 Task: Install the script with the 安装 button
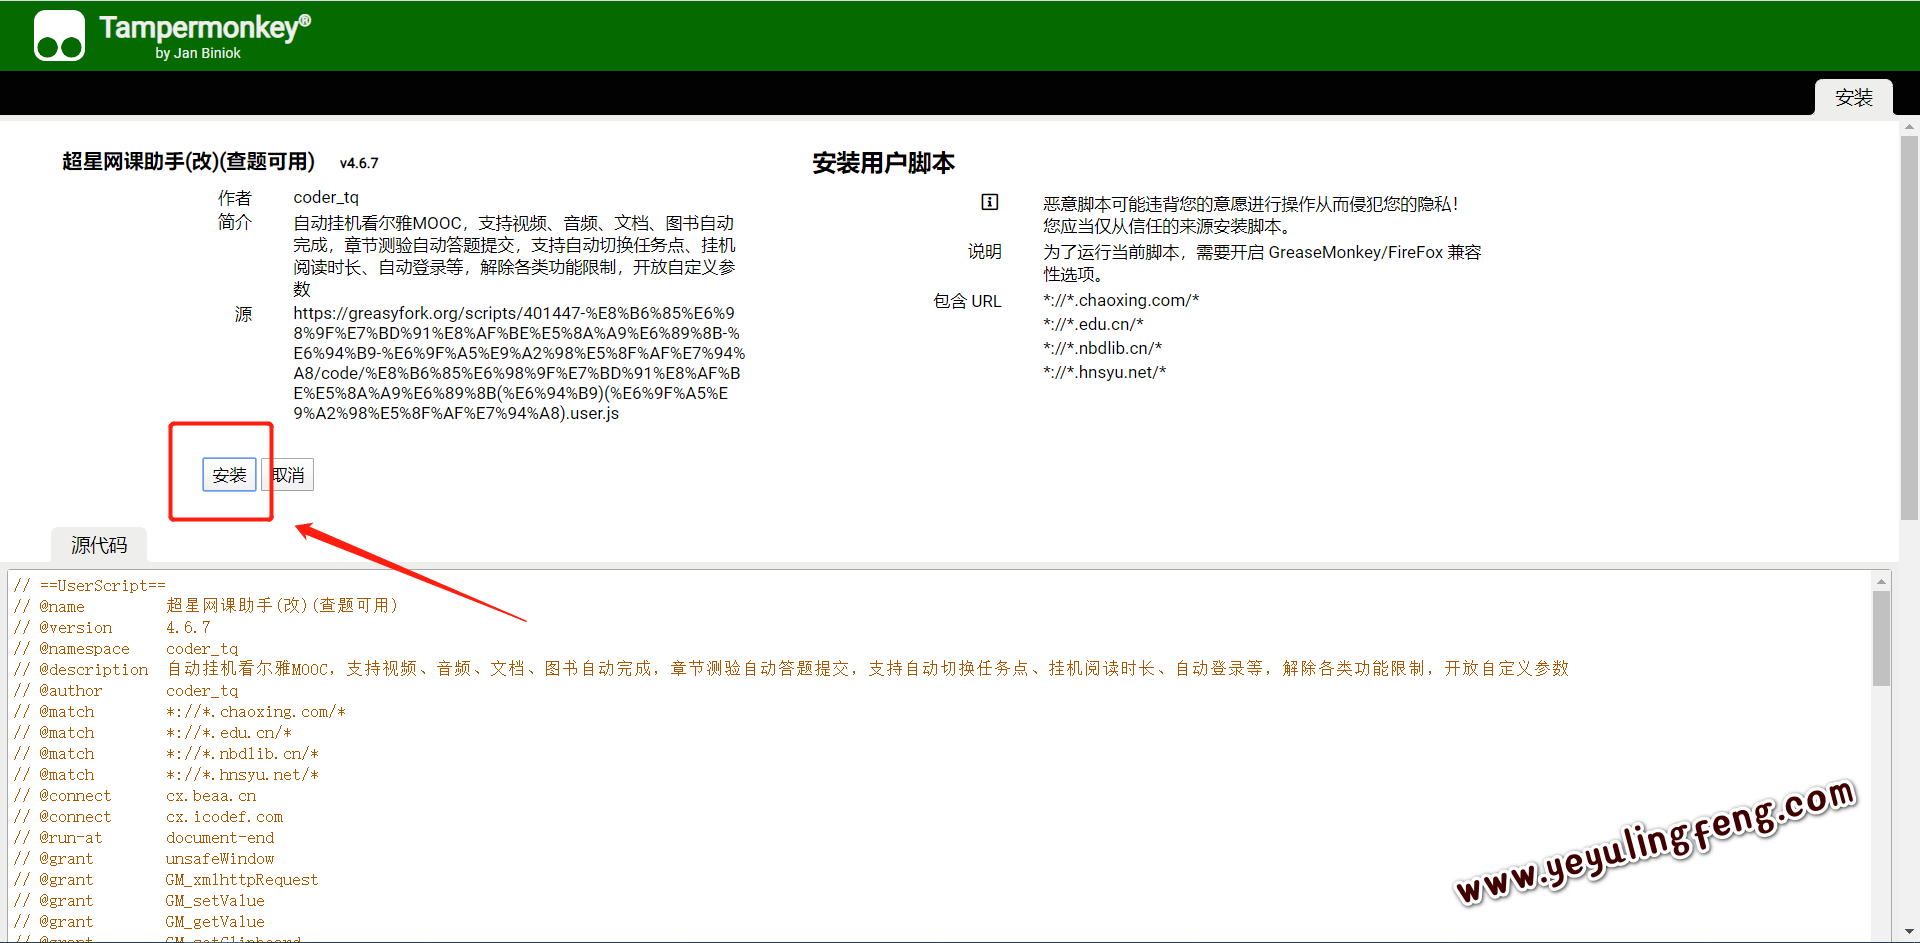click(229, 475)
